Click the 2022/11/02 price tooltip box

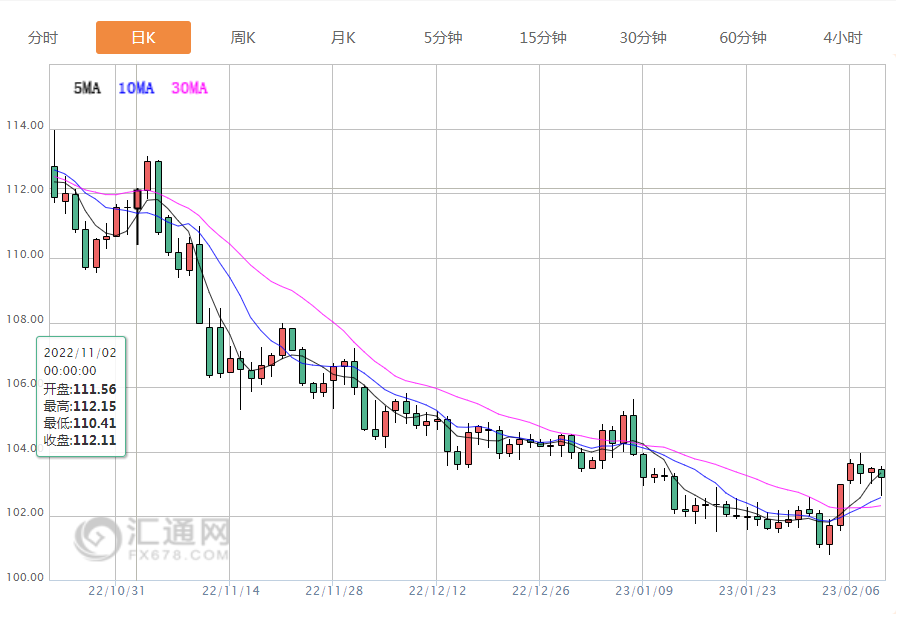click(x=81, y=396)
